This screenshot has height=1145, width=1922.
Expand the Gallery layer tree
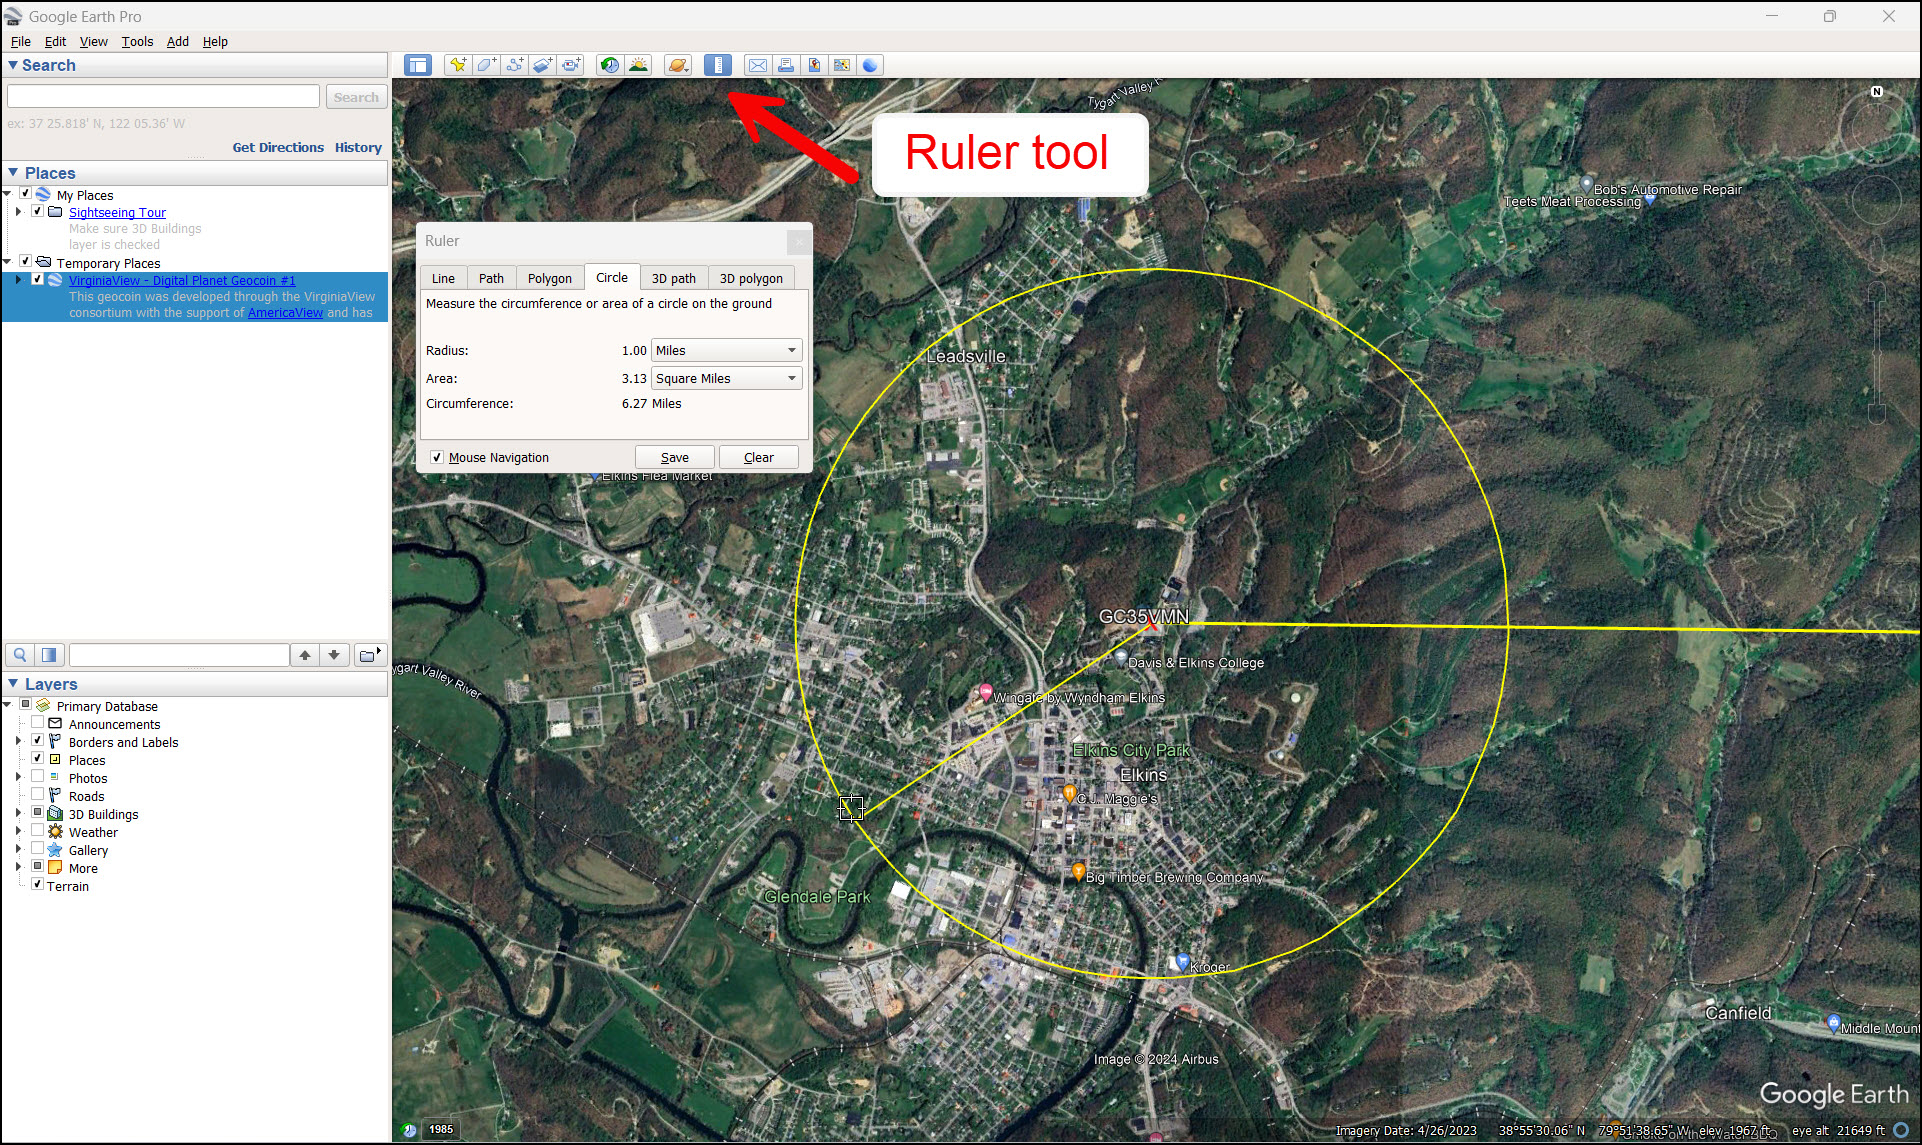pos(18,849)
